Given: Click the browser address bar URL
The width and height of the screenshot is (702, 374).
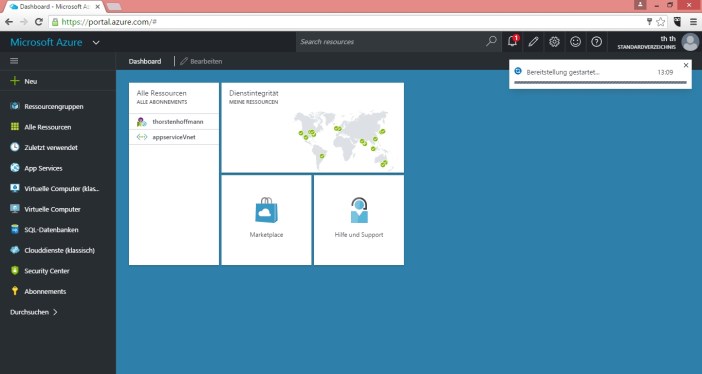Looking at the screenshot, I should tap(109, 21).
